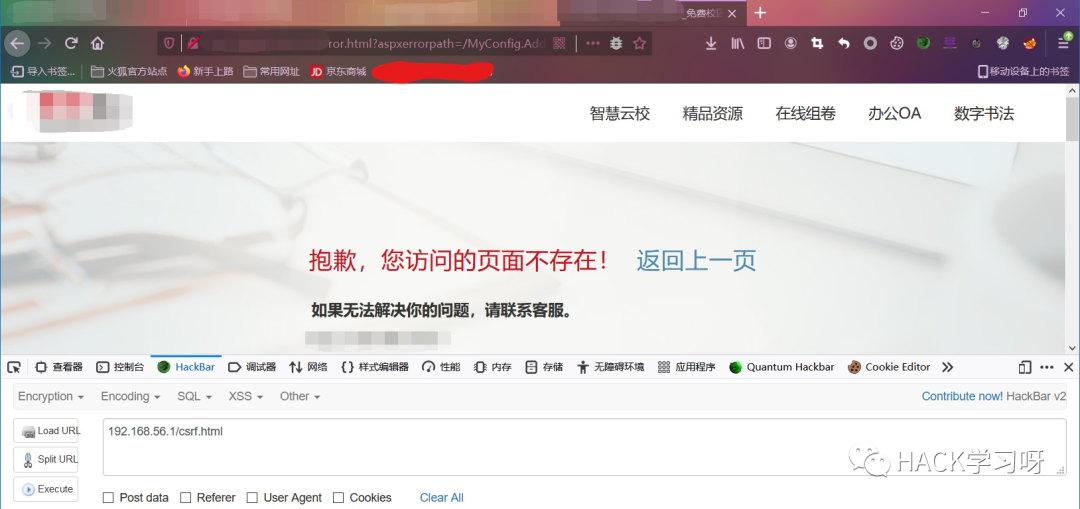Follow the 返回上一页 link
The width and height of the screenshot is (1080, 509).
click(696, 260)
